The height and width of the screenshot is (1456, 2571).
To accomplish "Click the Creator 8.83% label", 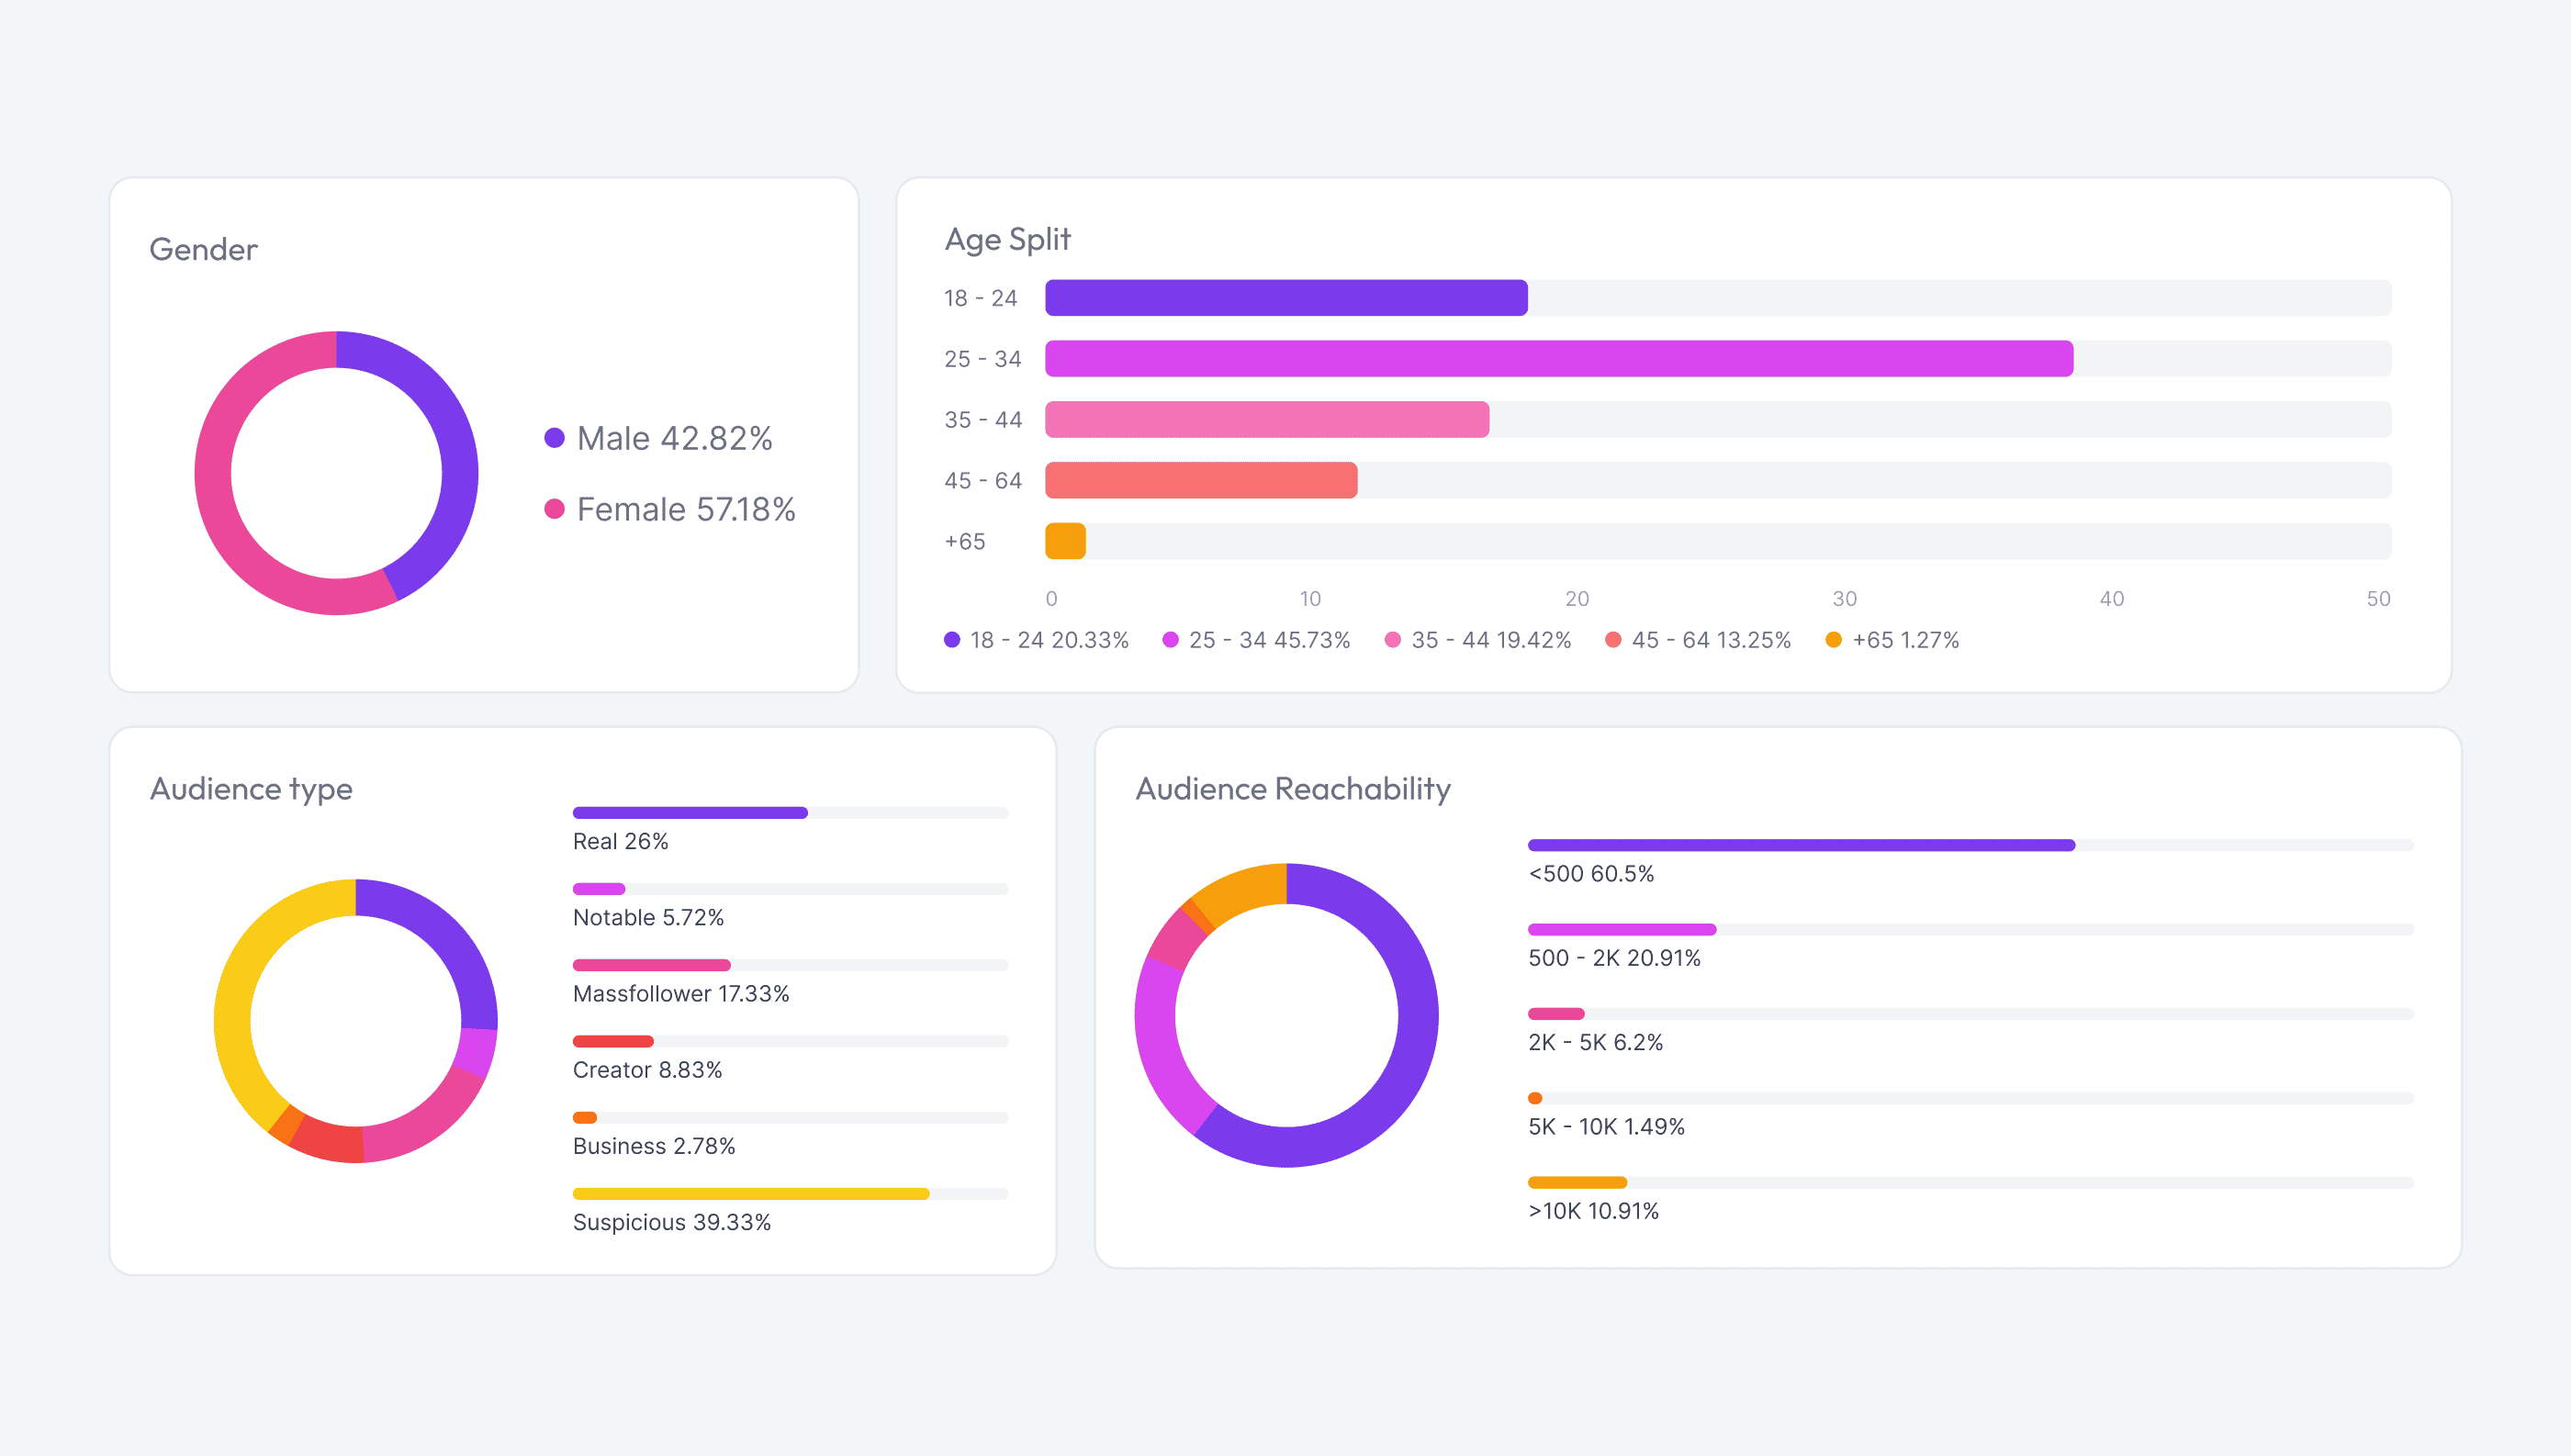I will tap(647, 1070).
